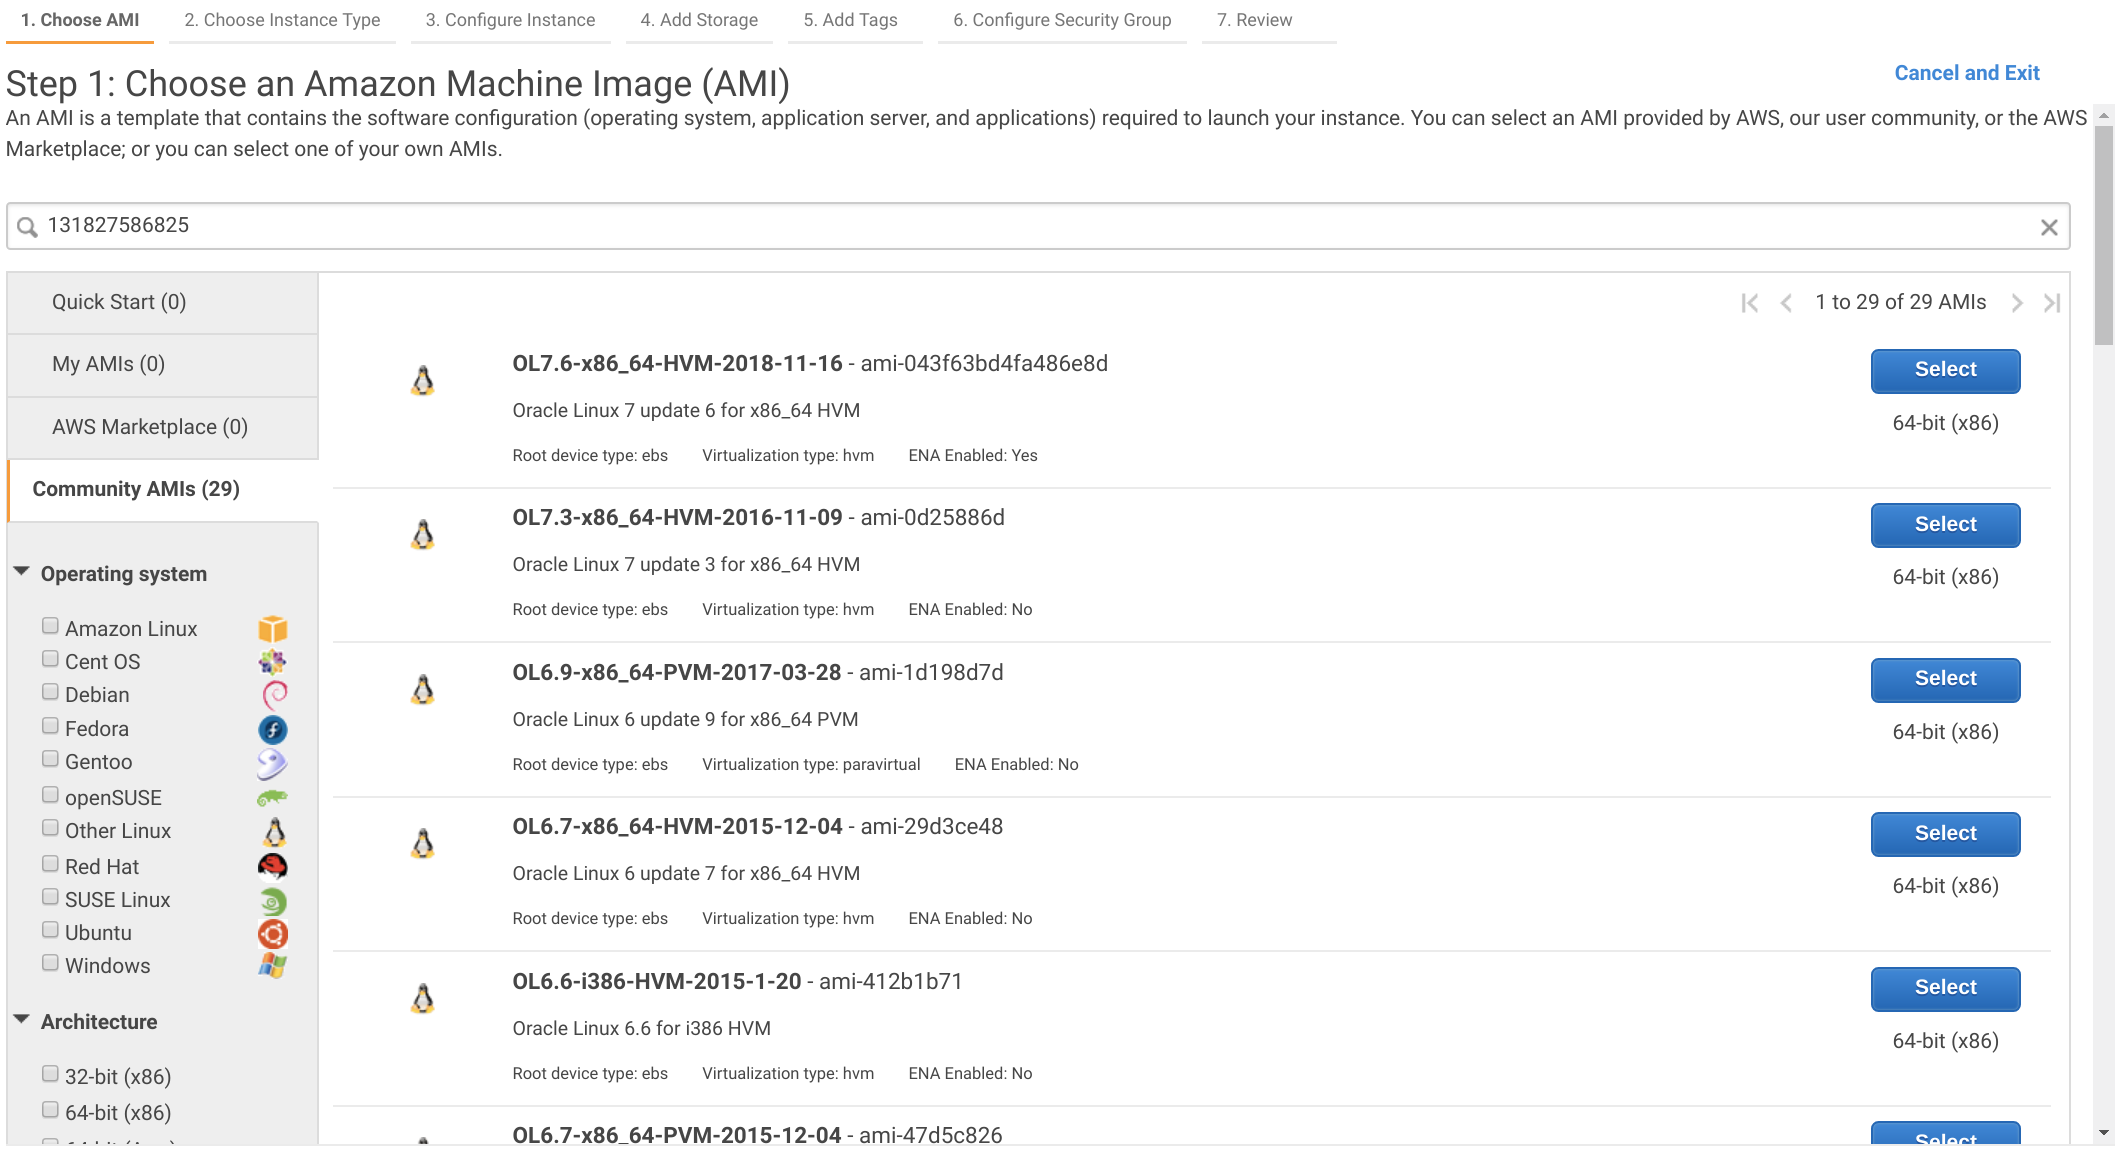This screenshot has width=2122, height=1153.
Task: Open the Quick Start (0) category
Action: pyautogui.click(x=163, y=302)
